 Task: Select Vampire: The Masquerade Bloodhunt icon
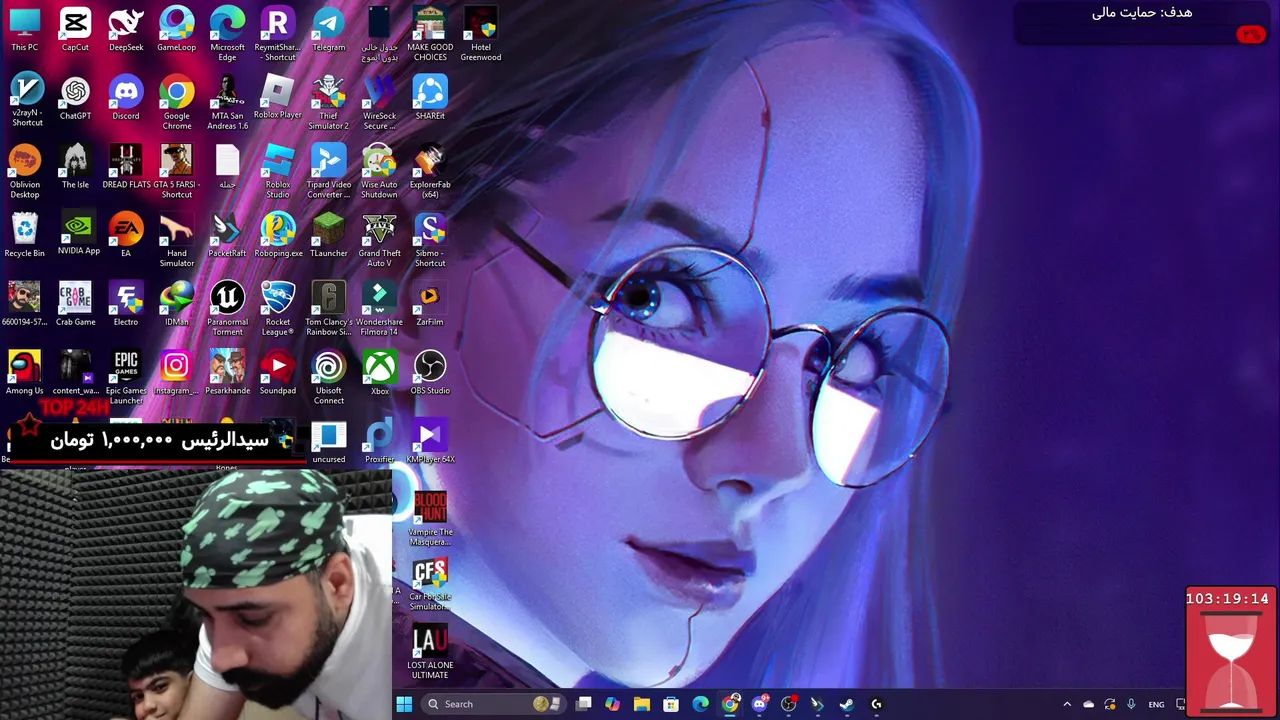(x=430, y=517)
